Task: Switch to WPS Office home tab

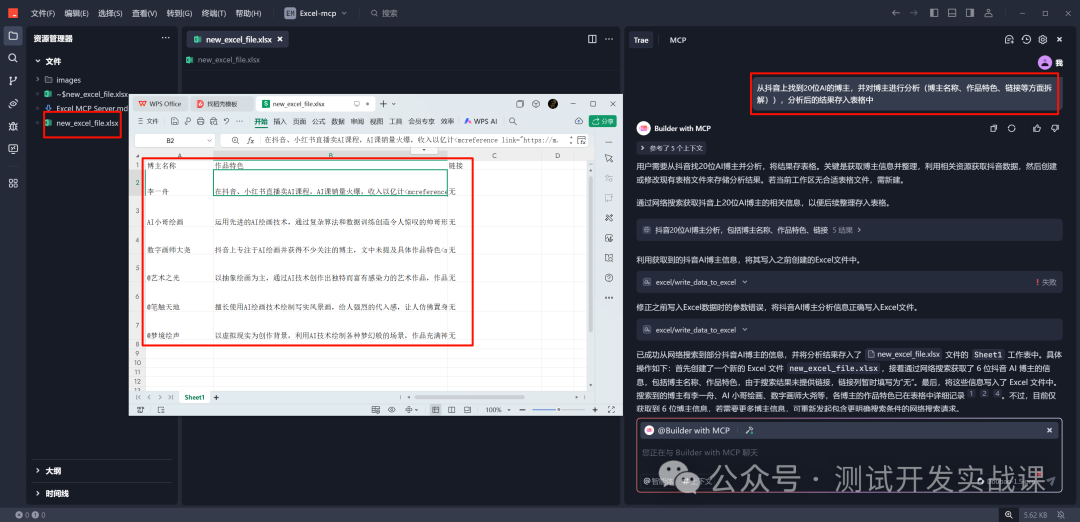Action: [160, 104]
